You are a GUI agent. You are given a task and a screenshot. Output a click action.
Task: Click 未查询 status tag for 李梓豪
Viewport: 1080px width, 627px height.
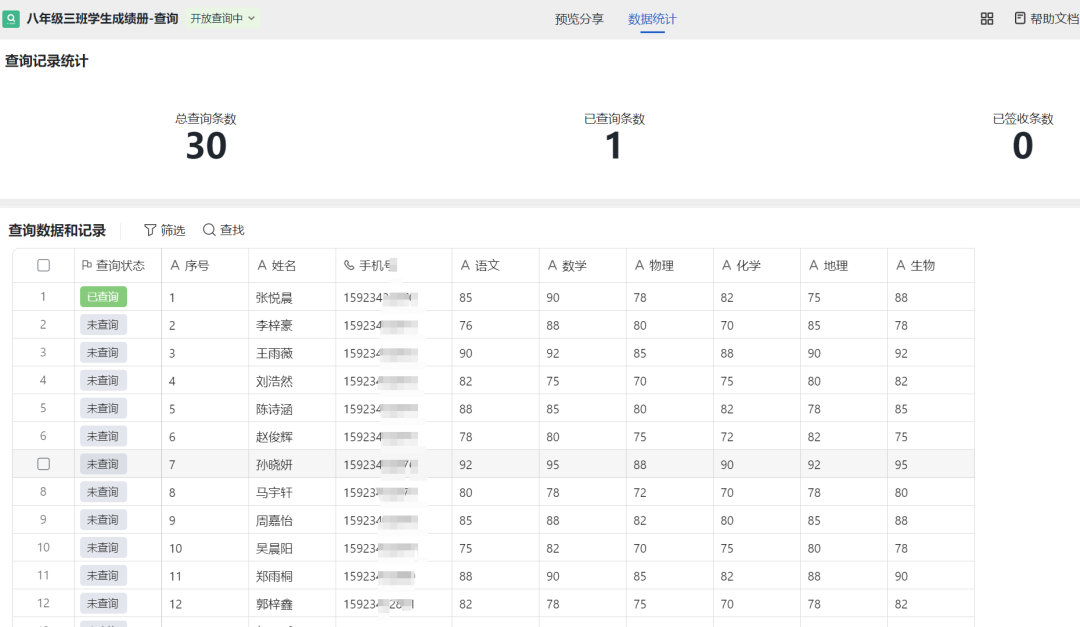103,325
